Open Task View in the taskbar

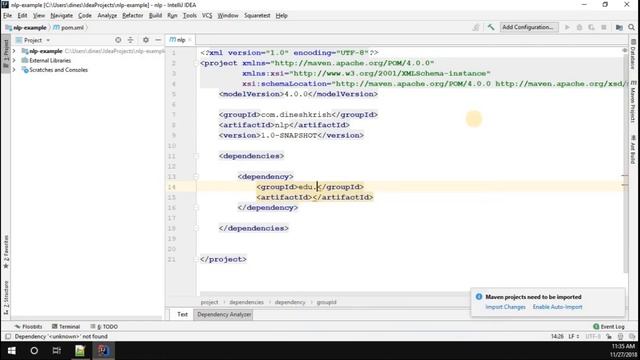57,351
